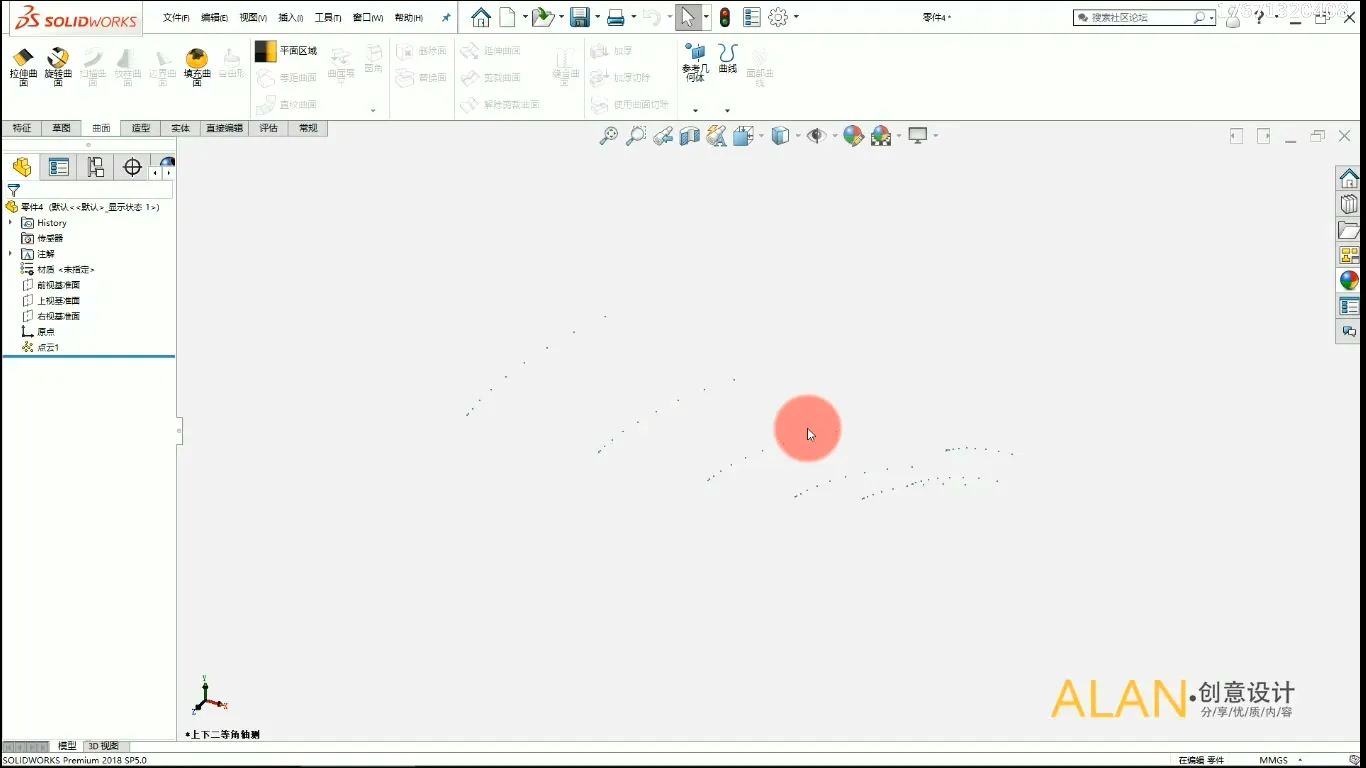This screenshot has width=1366, height=768.
Task: Expand the 注解 annotations node
Action: coord(10,254)
